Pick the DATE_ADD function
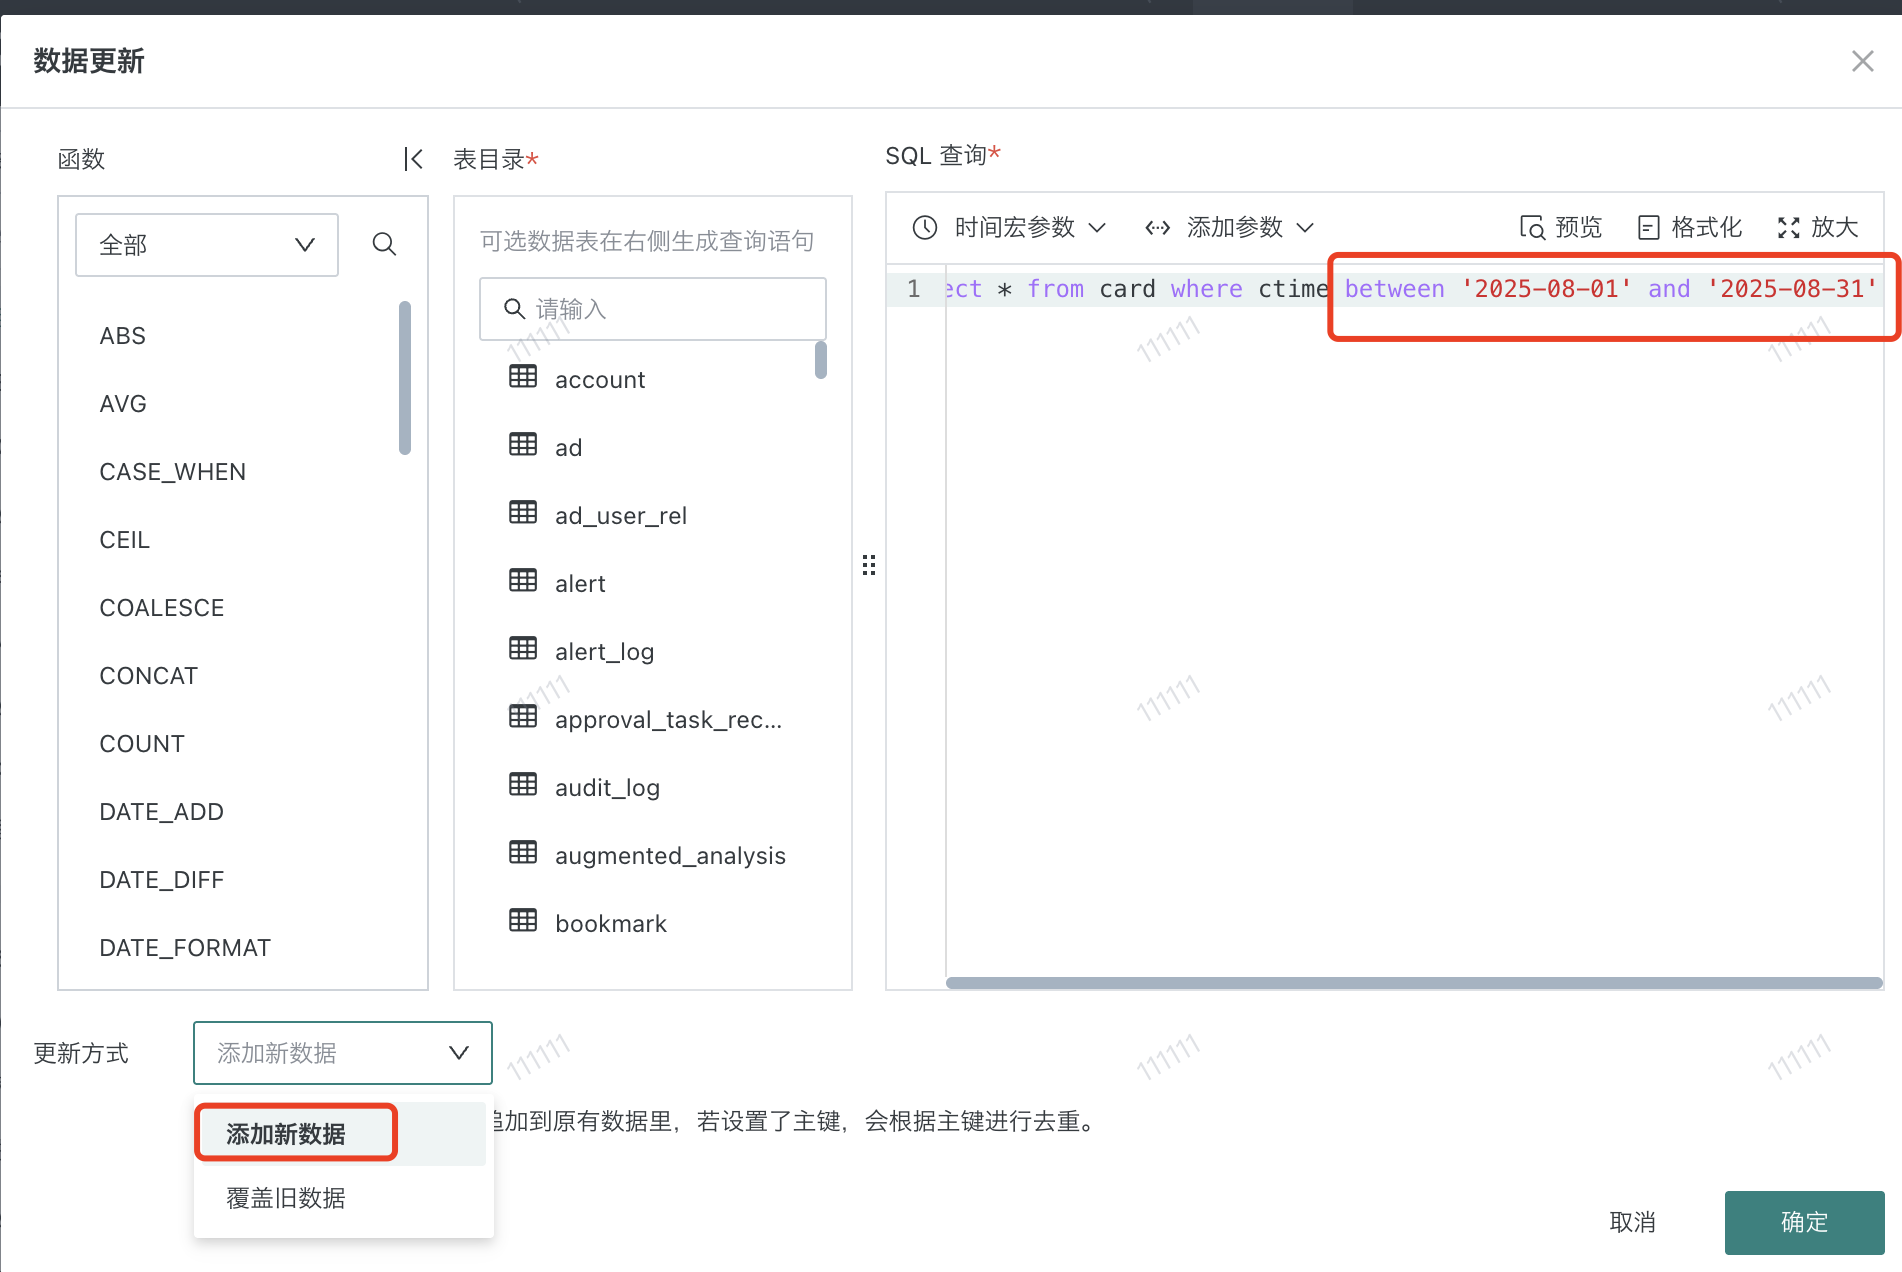This screenshot has width=1902, height=1272. tap(162, 812)
